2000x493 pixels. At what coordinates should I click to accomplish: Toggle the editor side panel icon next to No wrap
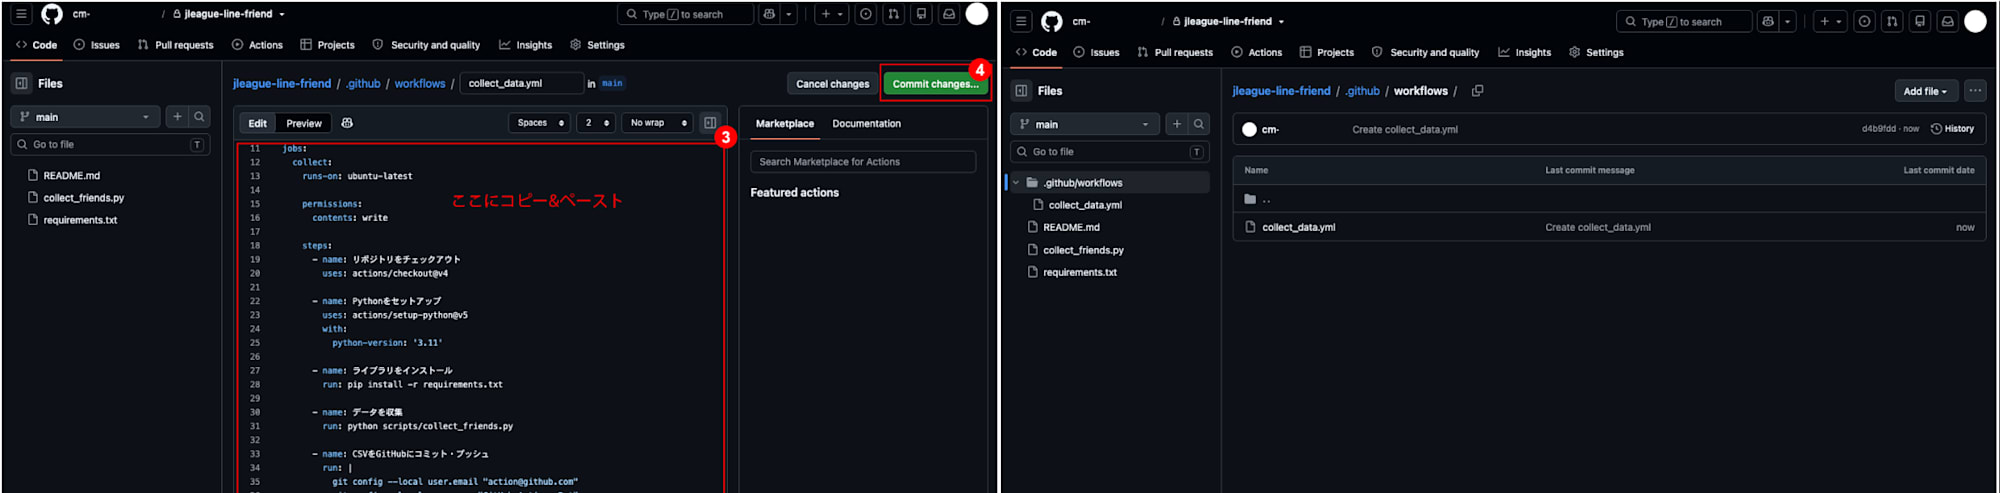[710, 123]
